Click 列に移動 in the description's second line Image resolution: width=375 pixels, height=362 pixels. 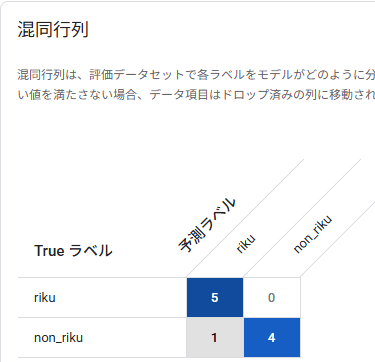pyautogui.click(x=329, y=95)
